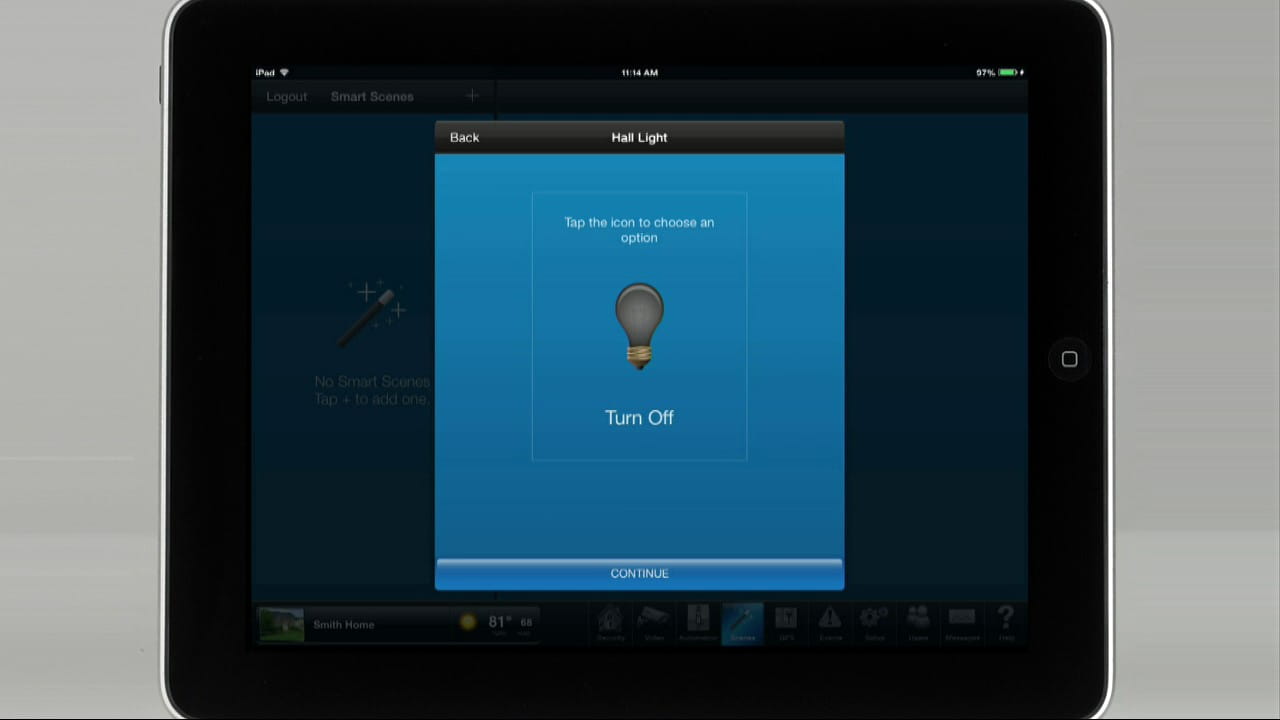Image resolution: width=1280 pixels, height=720 pixels.
Task: Add a new Smart Scene with plus icon
Action: [x=472, y=96]
